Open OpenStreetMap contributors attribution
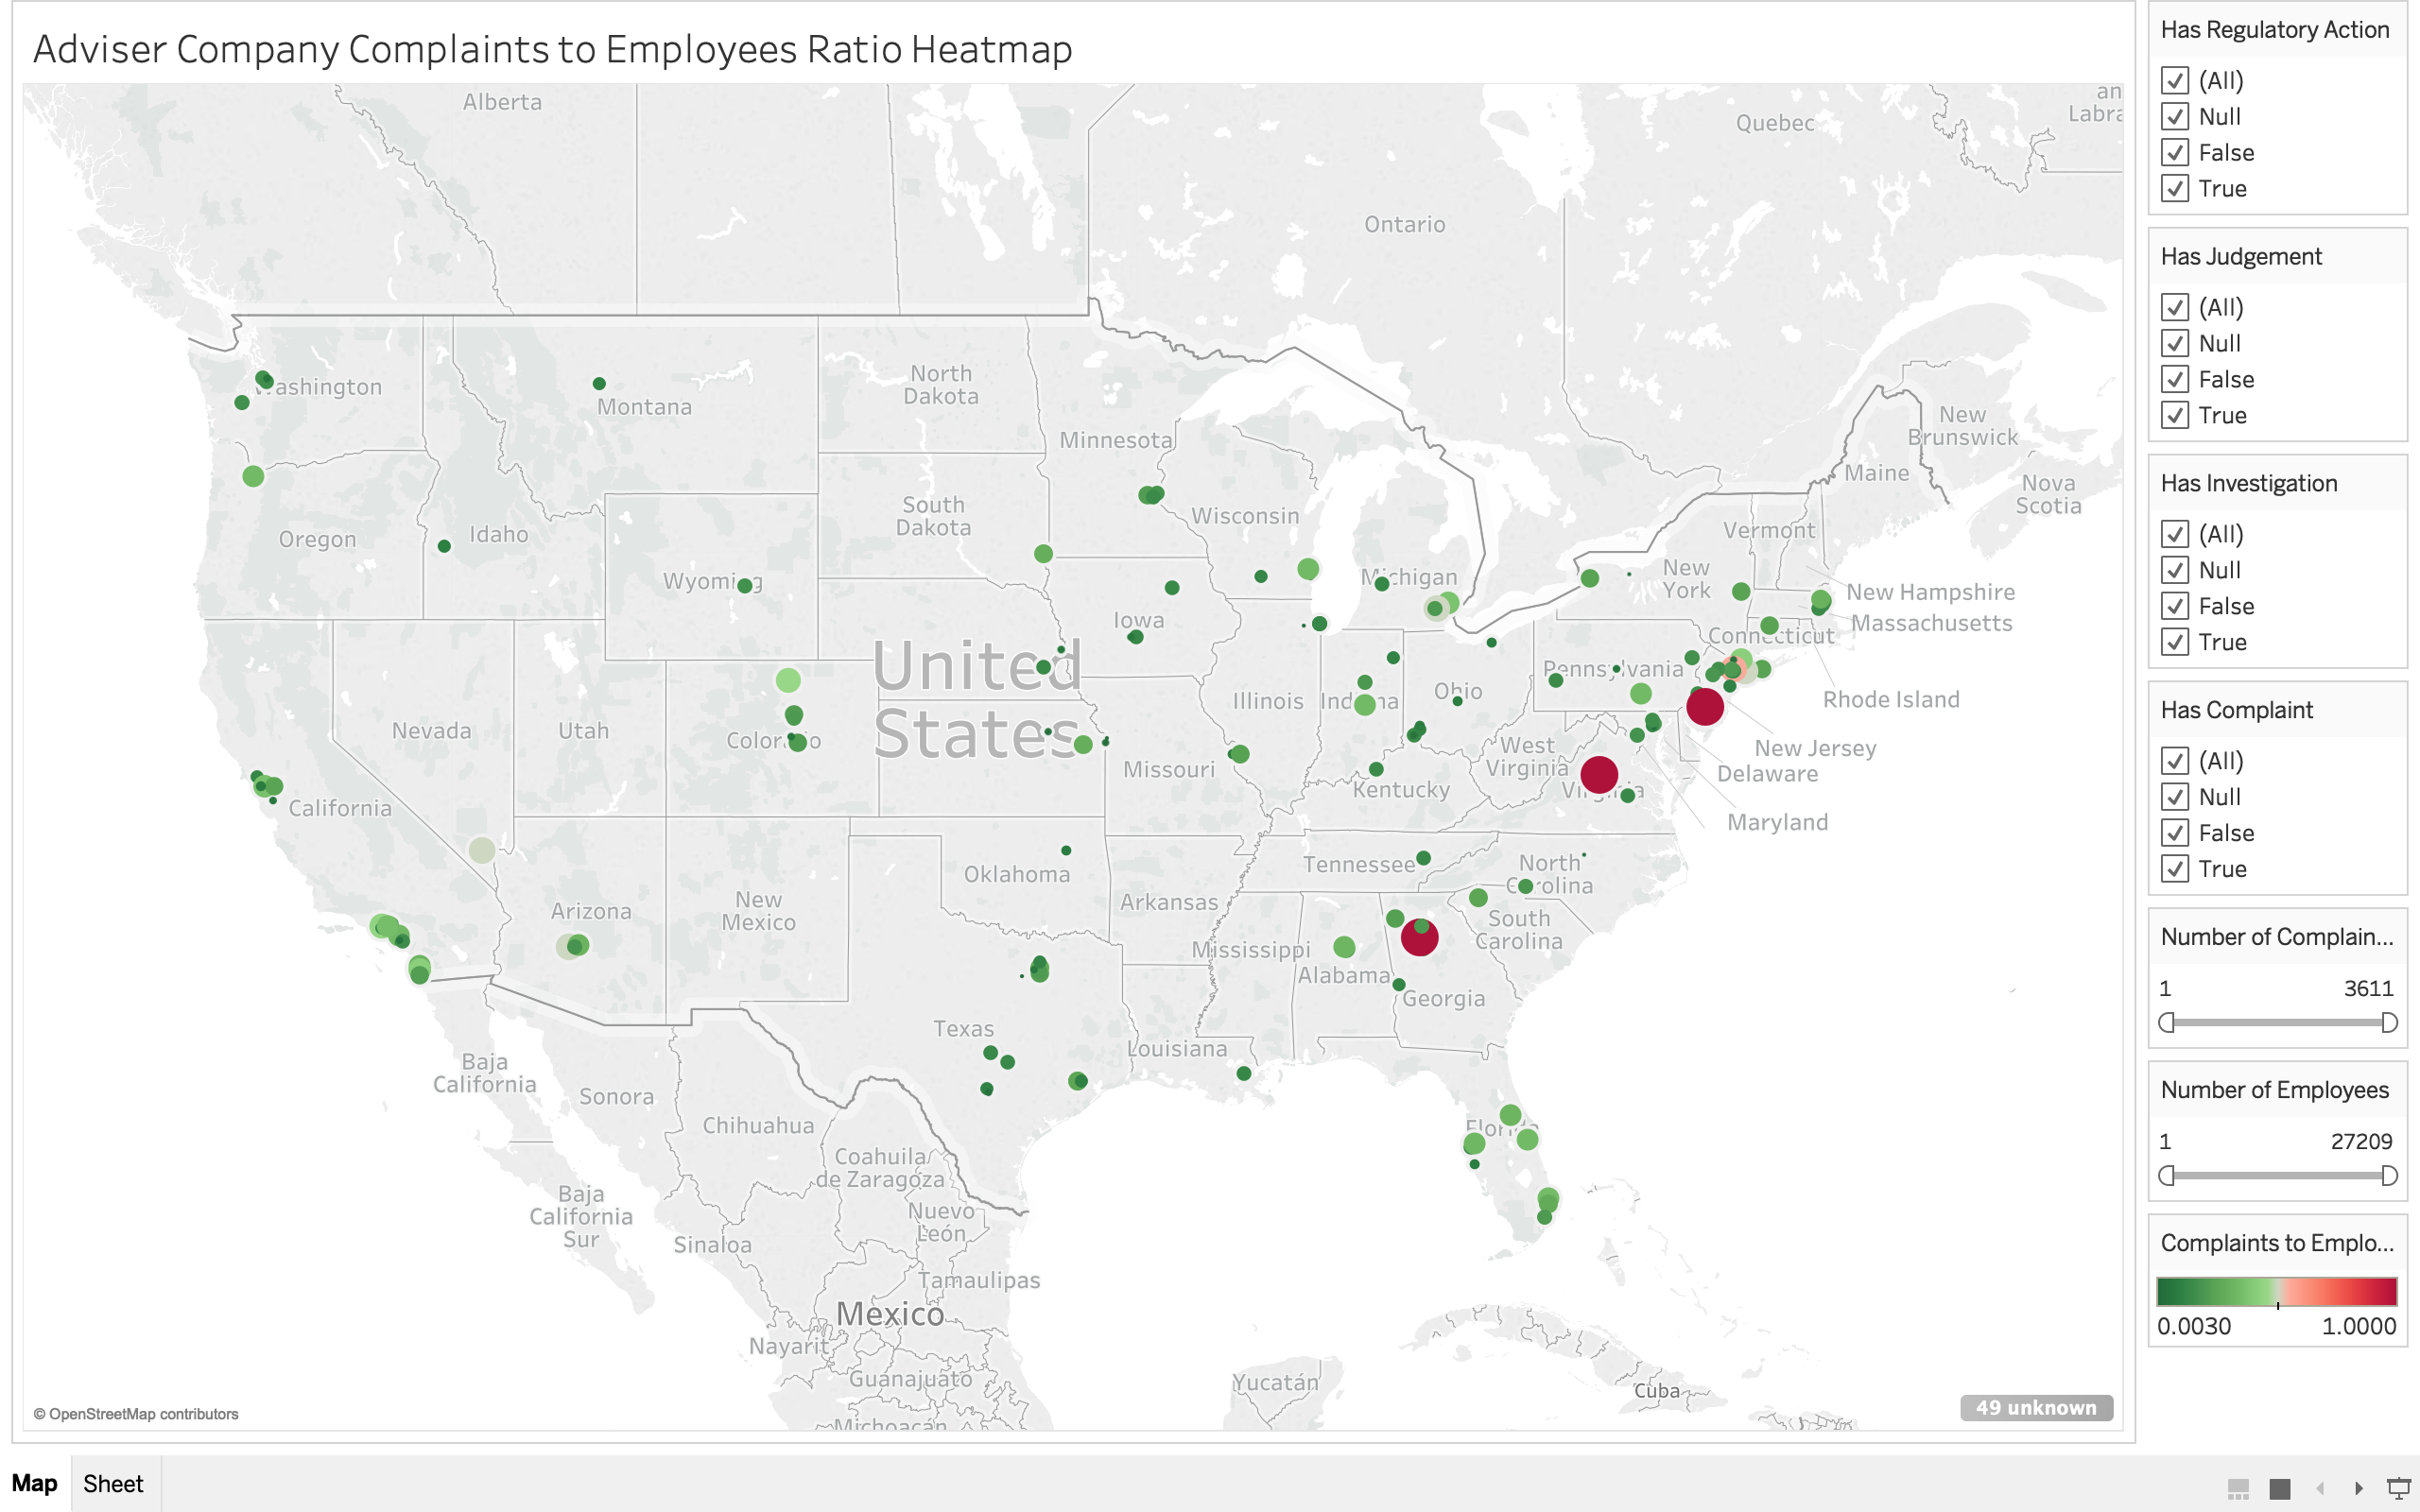This screenshot has height=1512, width=2420. pos(136,1413)
